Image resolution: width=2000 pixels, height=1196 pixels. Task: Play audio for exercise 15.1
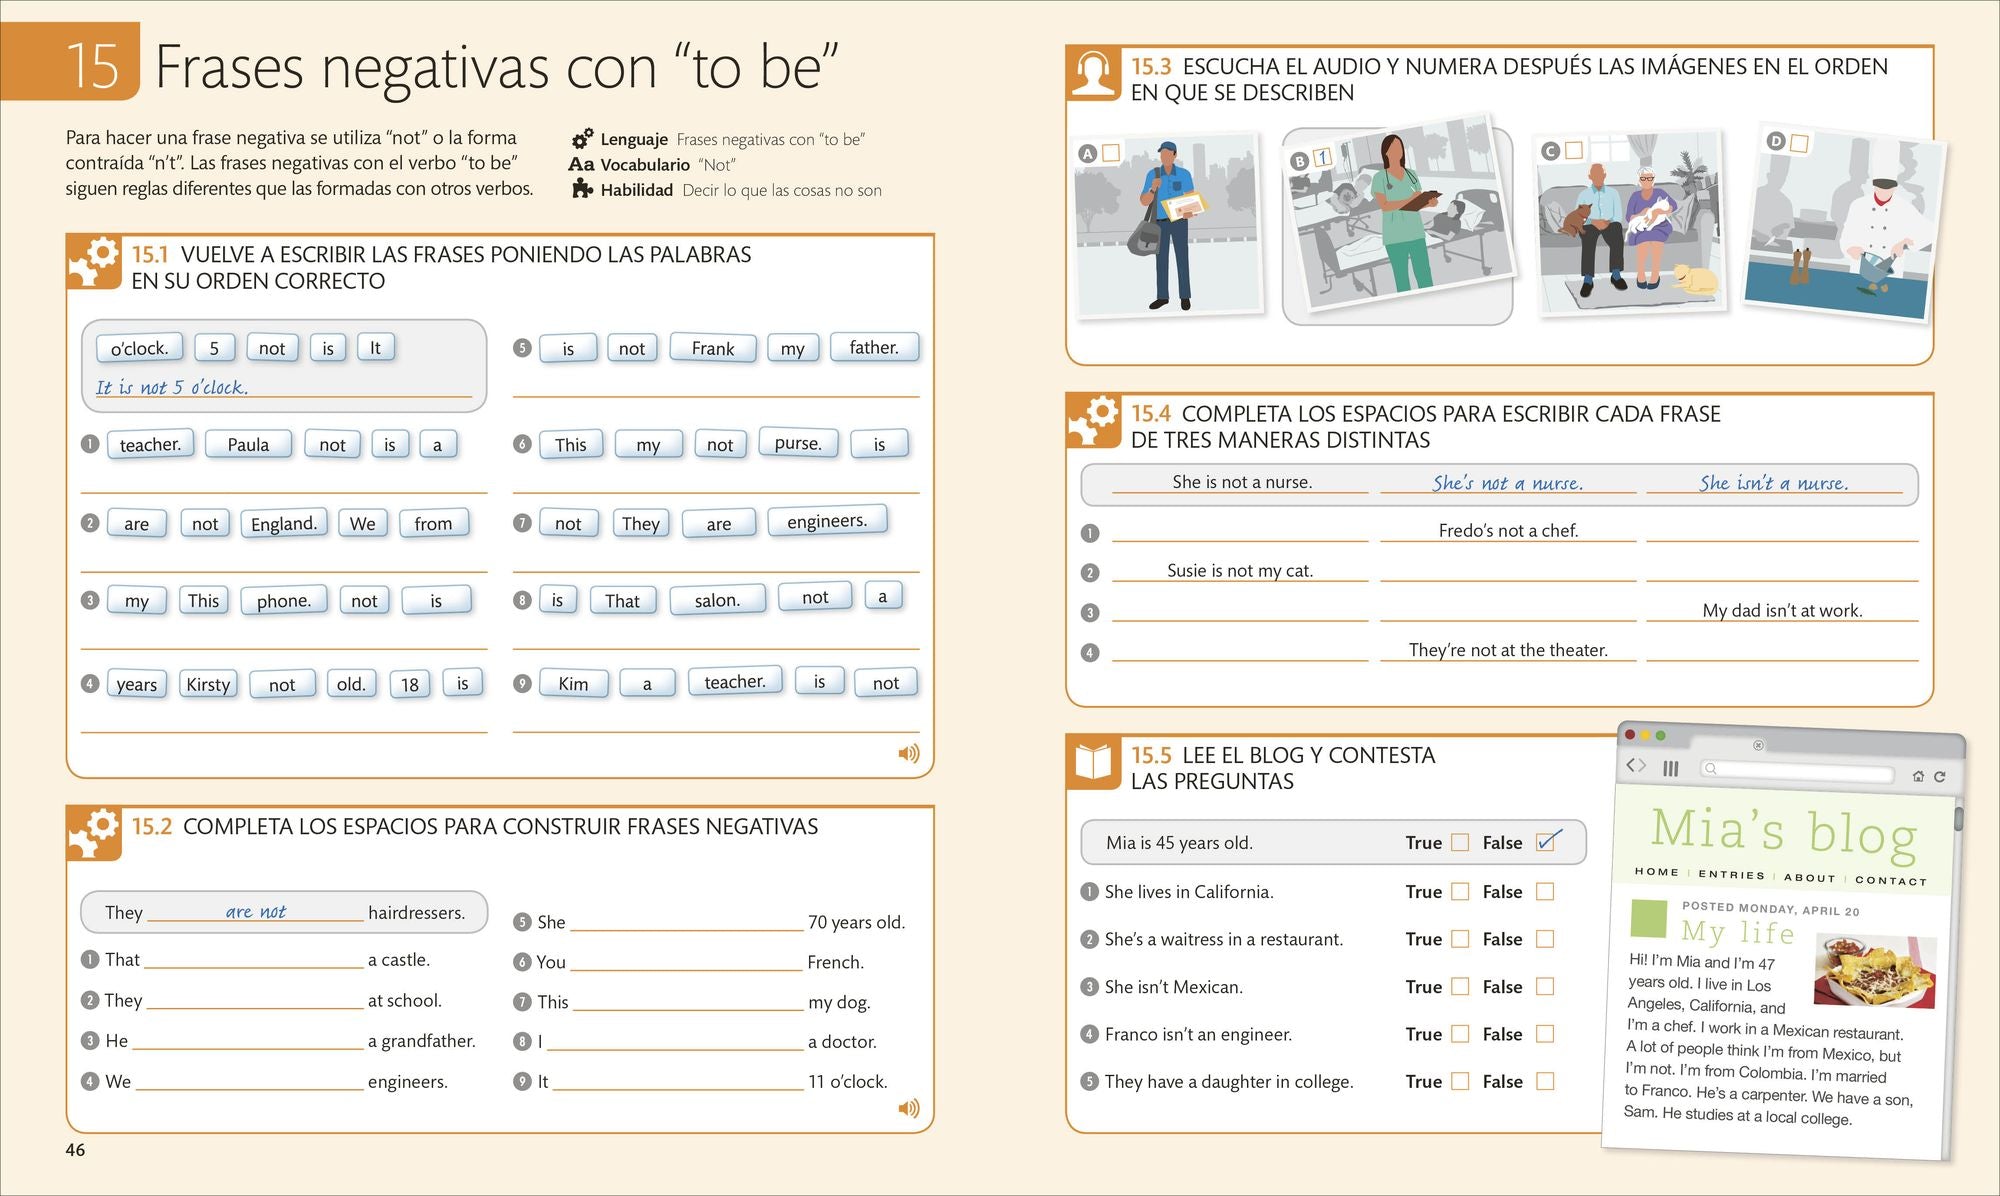click(908, 754)
